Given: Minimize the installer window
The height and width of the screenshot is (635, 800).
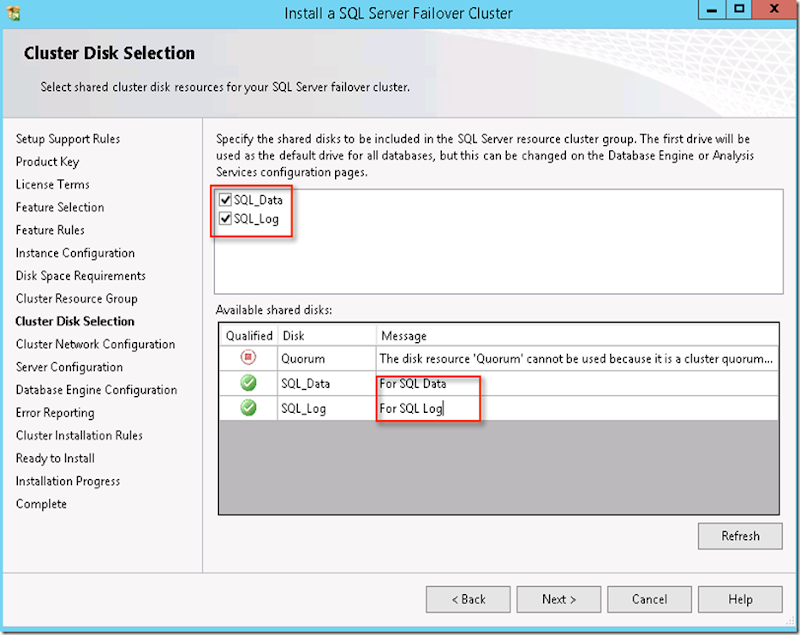Looking at the screenshot, I should coord(712,10).
